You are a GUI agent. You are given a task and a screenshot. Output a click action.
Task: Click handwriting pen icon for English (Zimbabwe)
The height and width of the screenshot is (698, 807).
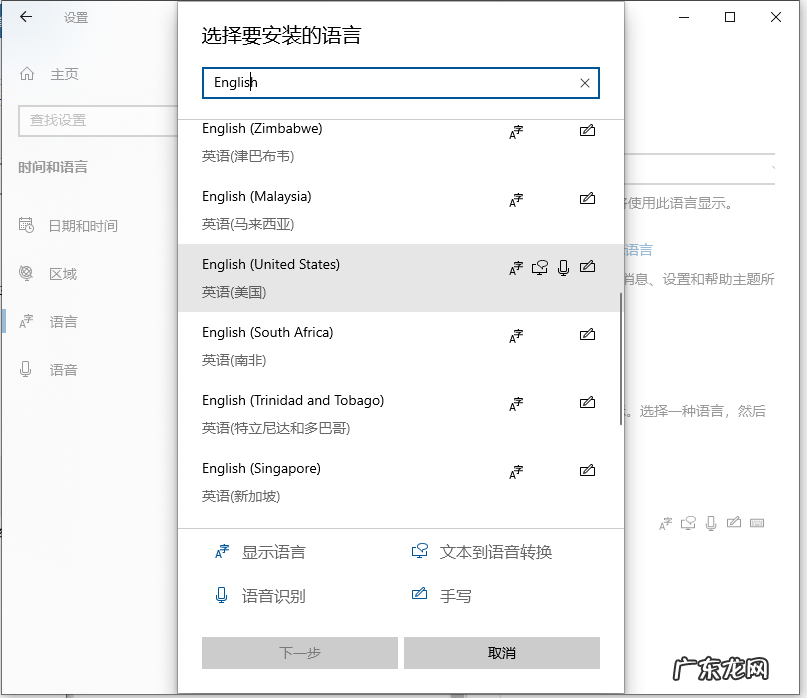point(587,131)
